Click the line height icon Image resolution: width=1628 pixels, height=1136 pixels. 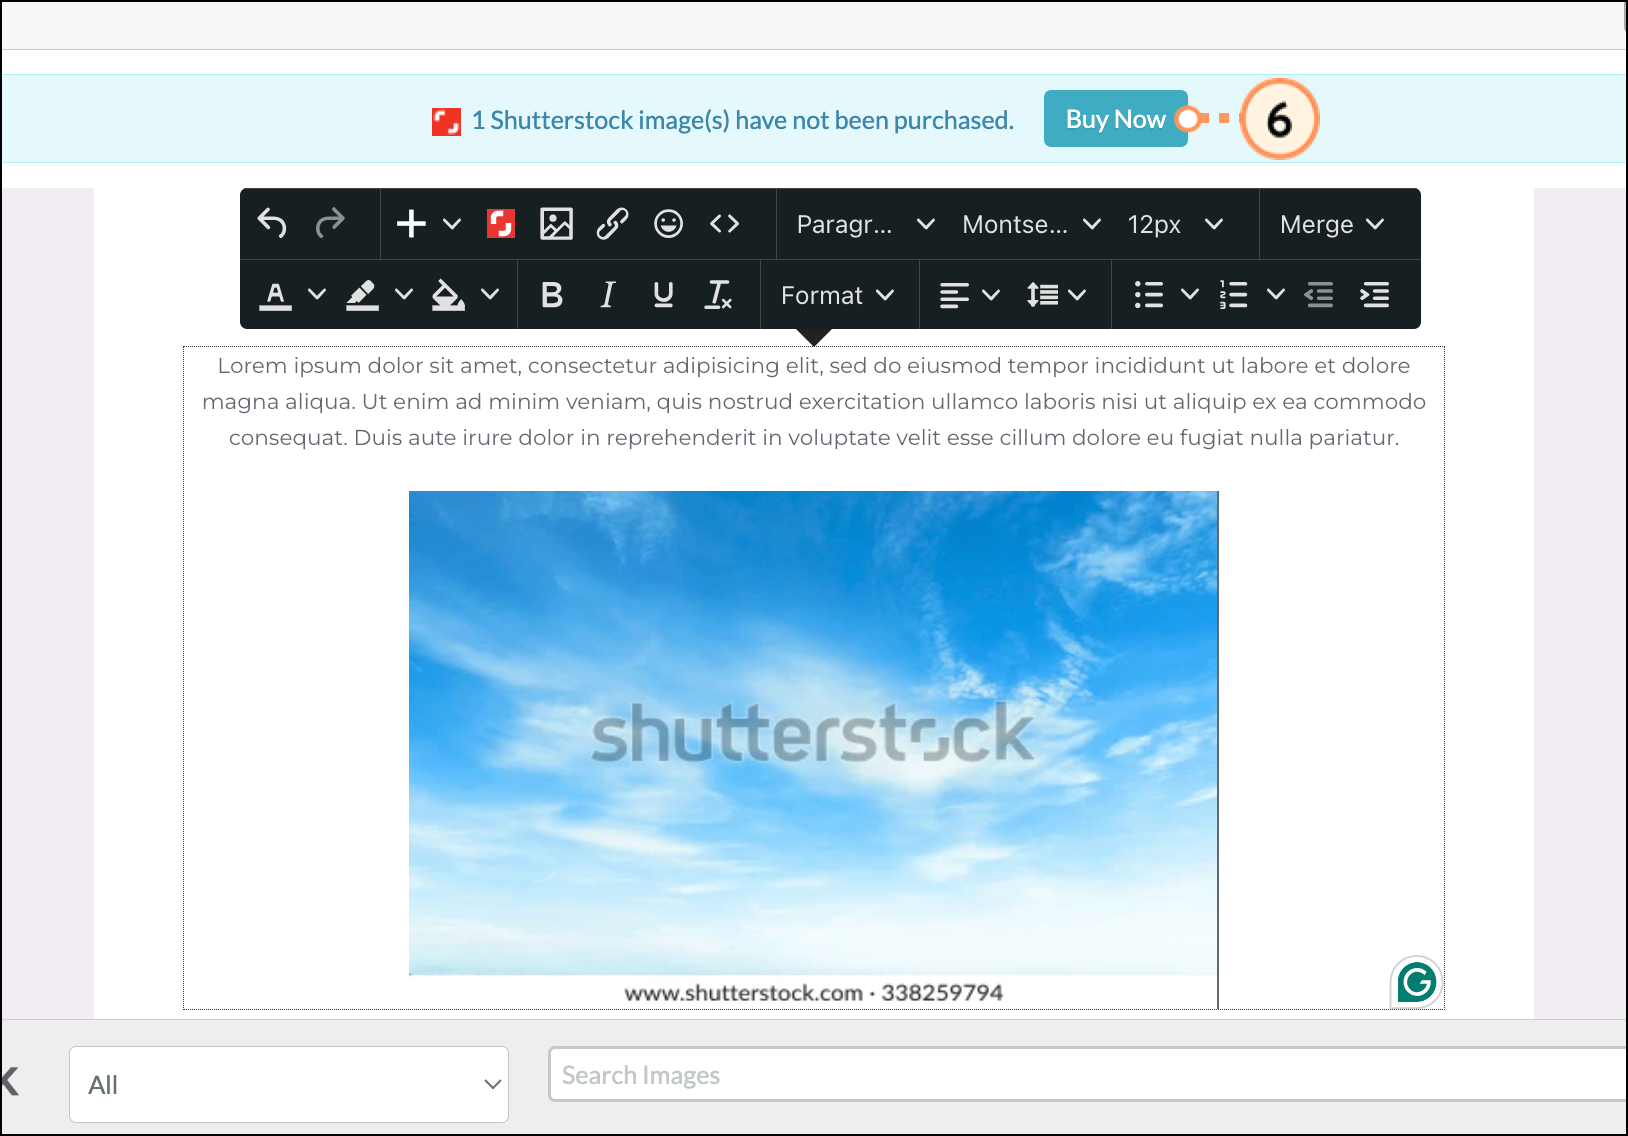click(x=1042, y=295)
